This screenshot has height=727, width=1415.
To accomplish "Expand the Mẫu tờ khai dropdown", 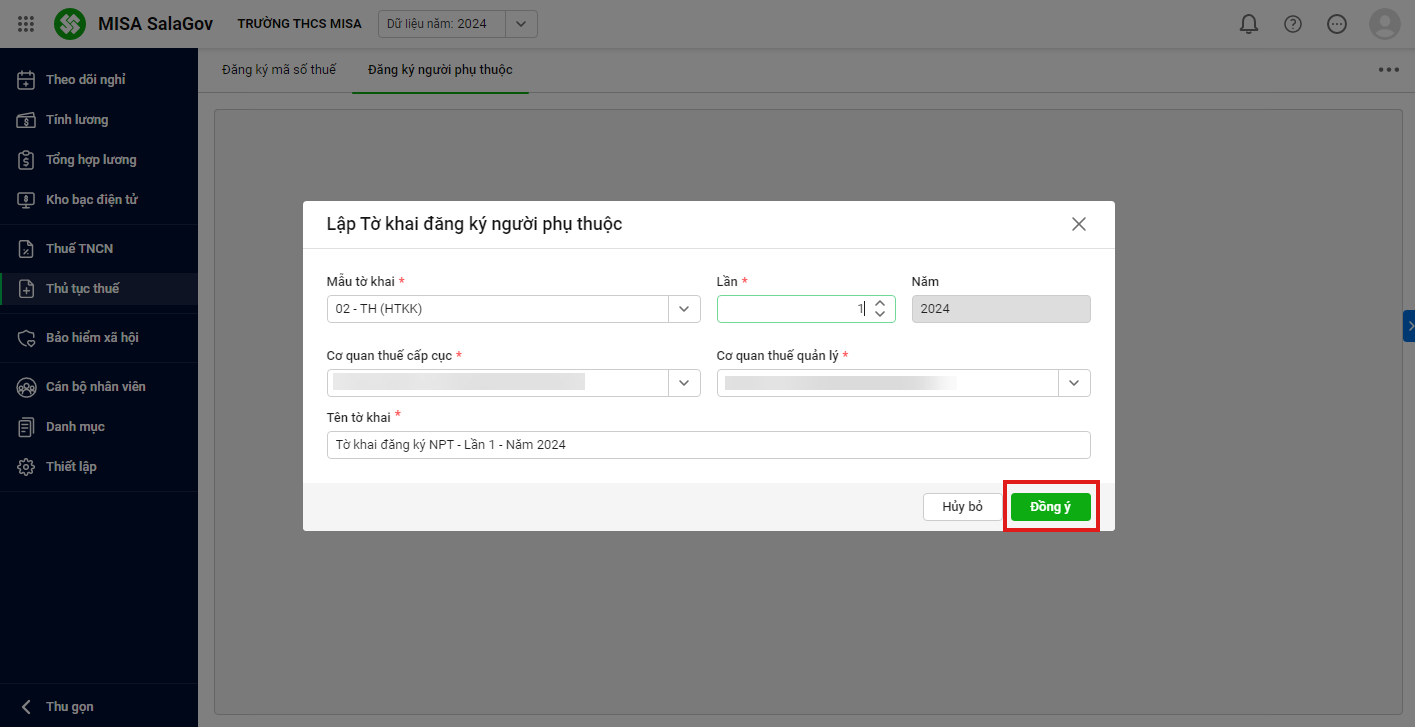I will tap(684, 309).
